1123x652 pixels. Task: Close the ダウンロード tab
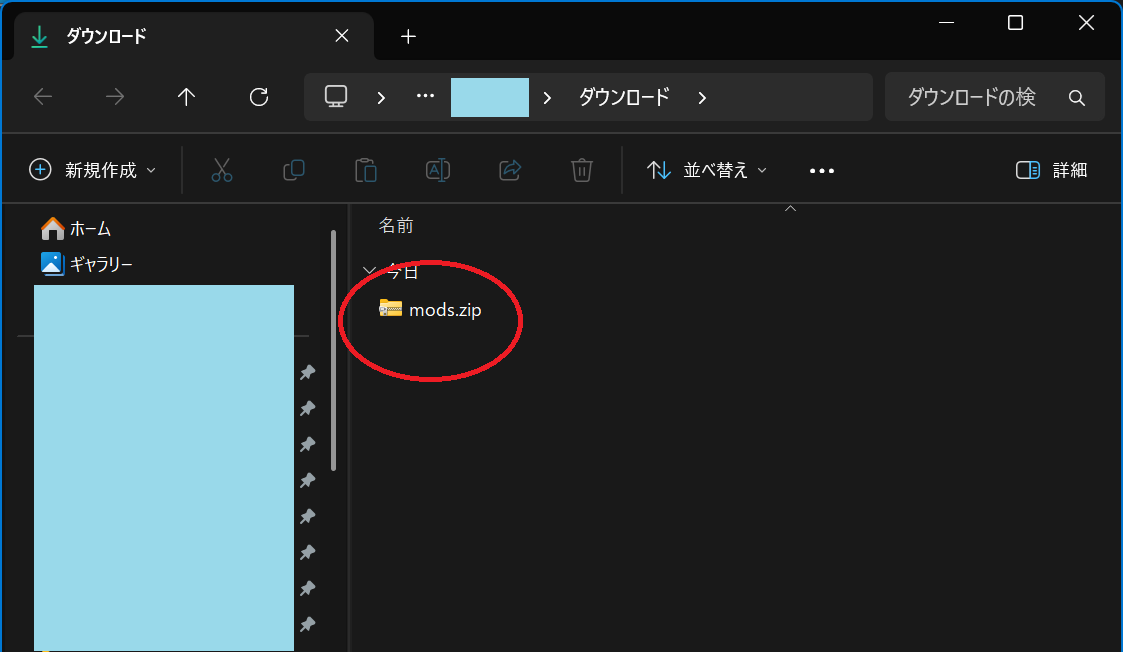[342, 36]
